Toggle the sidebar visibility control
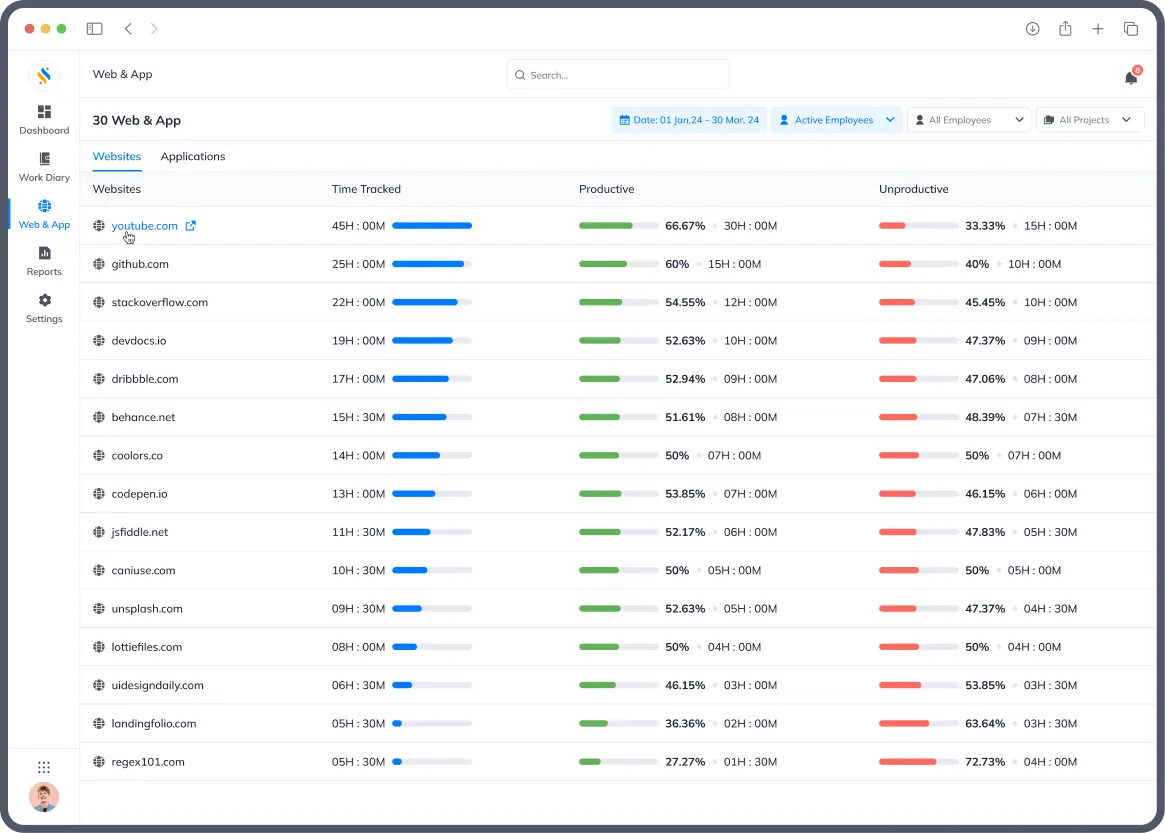This screenshot has width=1165, height=833. 95,29
